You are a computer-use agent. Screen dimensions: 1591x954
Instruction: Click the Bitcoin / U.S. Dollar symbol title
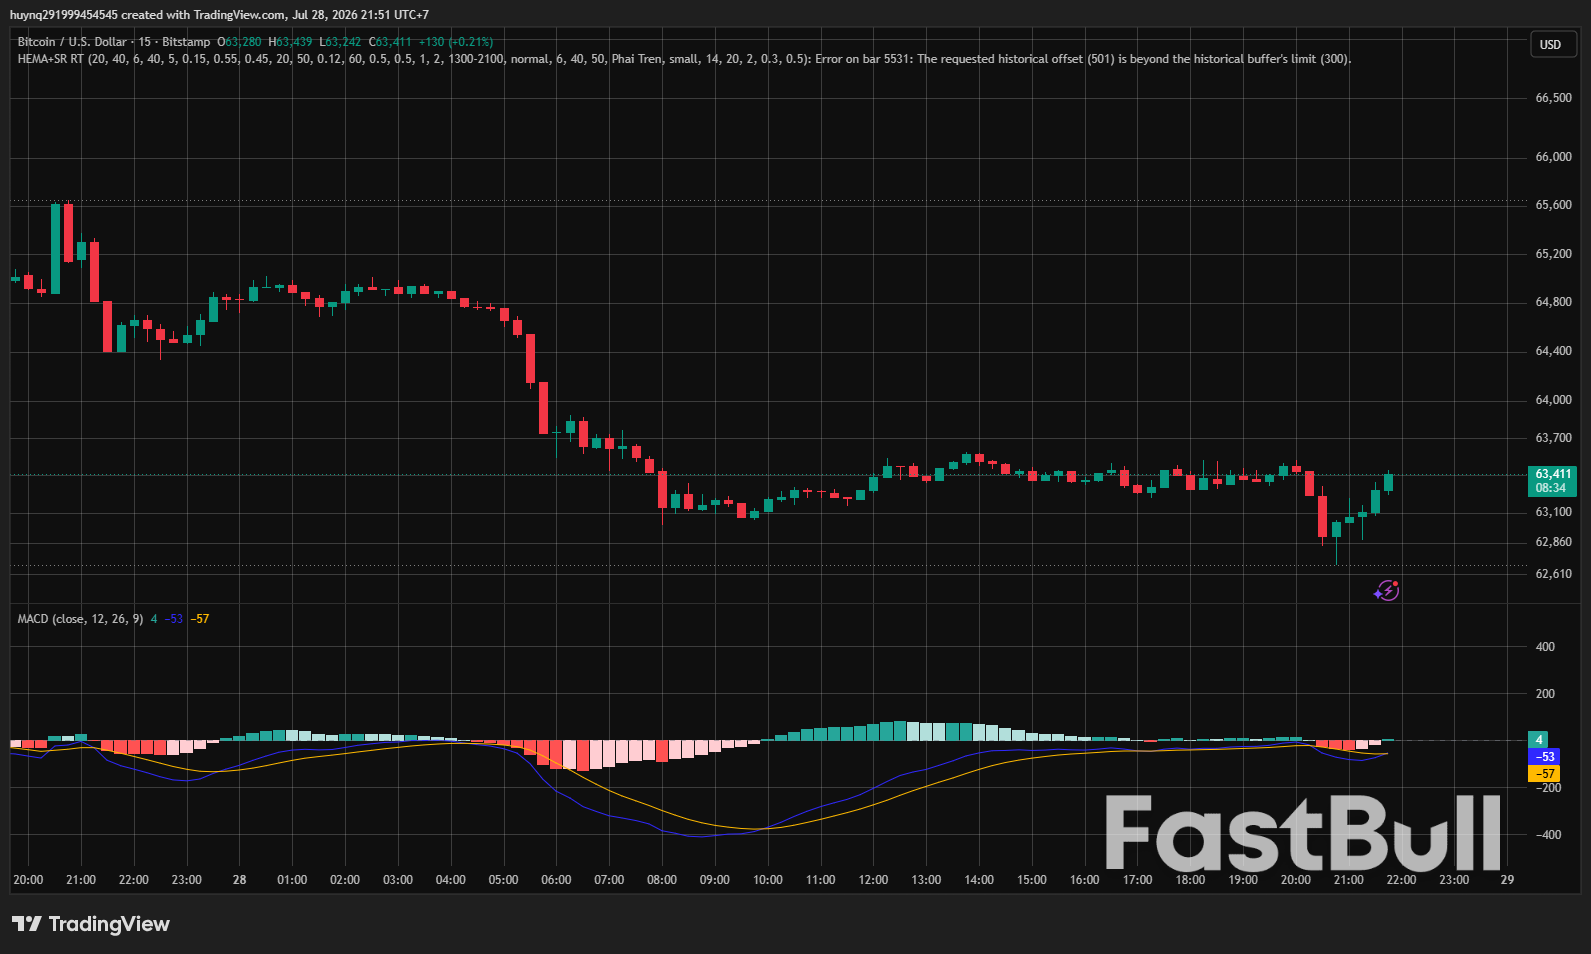[72, 42]
